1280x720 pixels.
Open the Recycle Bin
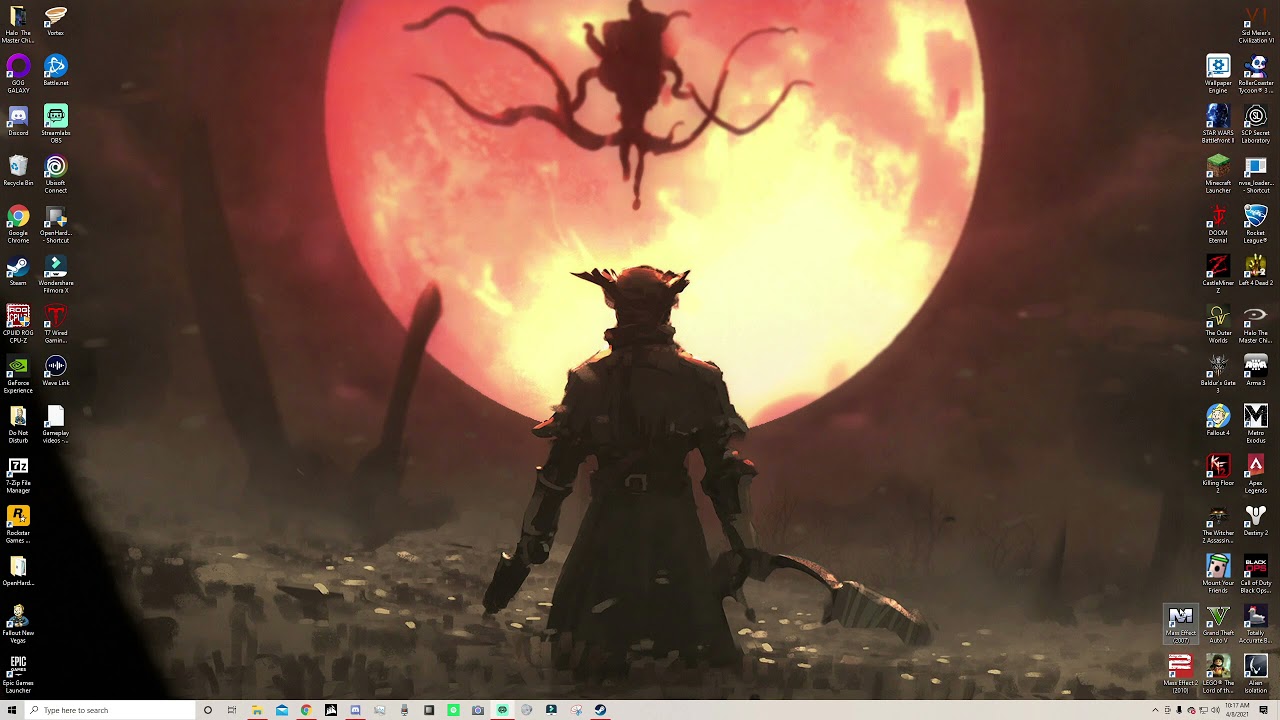click(18, 171)
